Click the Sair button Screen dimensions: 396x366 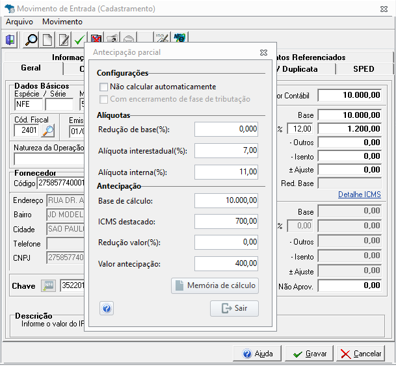point(234,308)
